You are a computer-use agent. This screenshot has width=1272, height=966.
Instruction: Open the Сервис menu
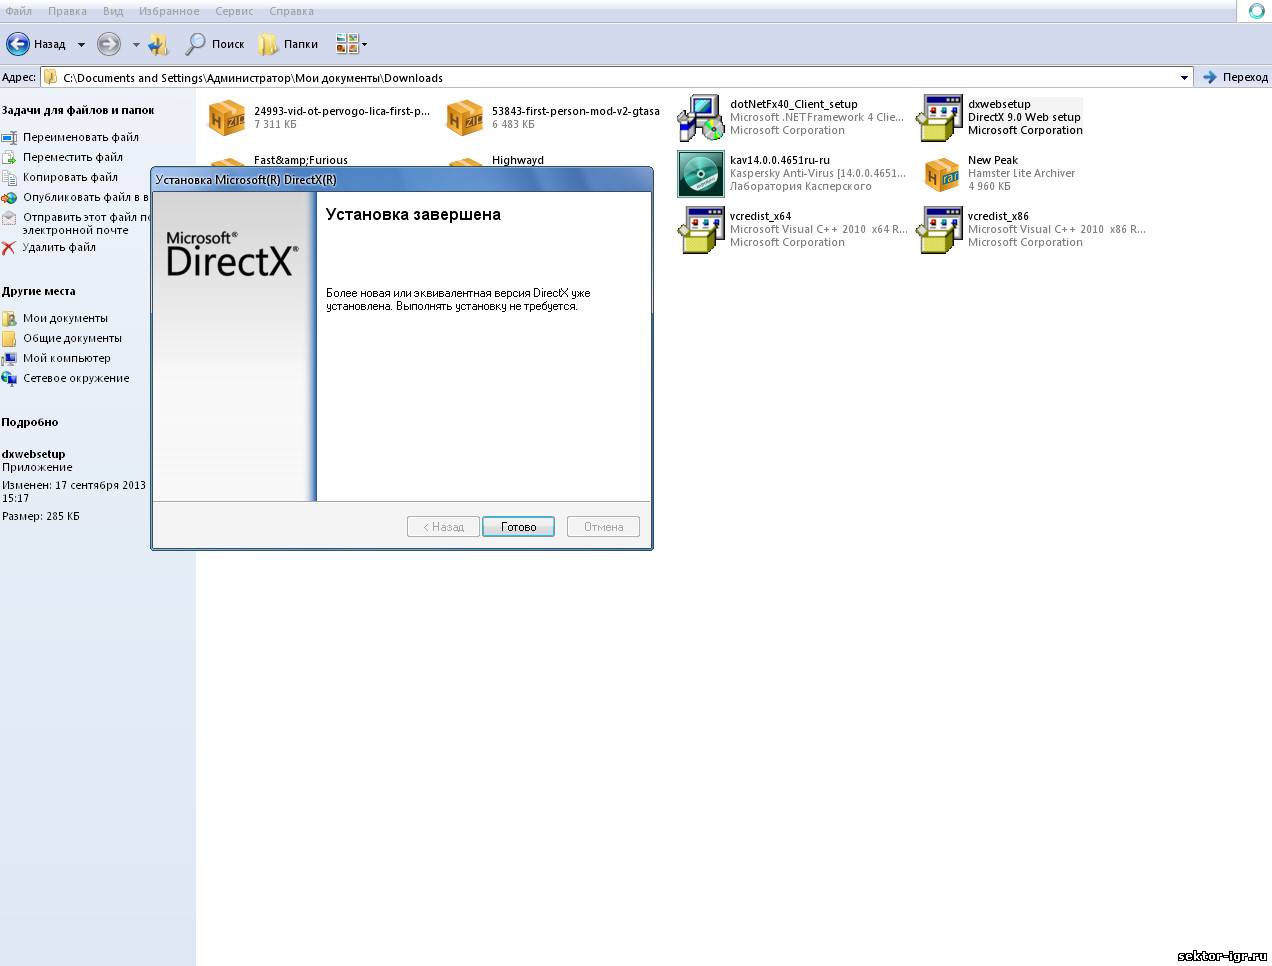[x=234, y=11]
